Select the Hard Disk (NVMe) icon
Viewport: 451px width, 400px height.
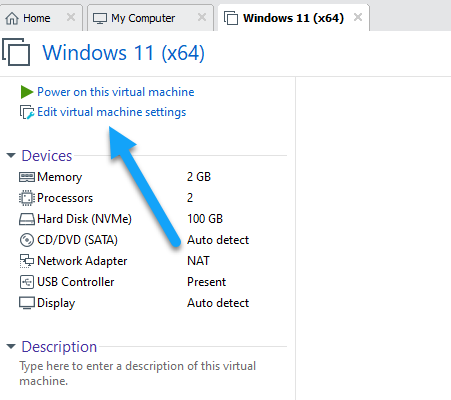(27, 219)
